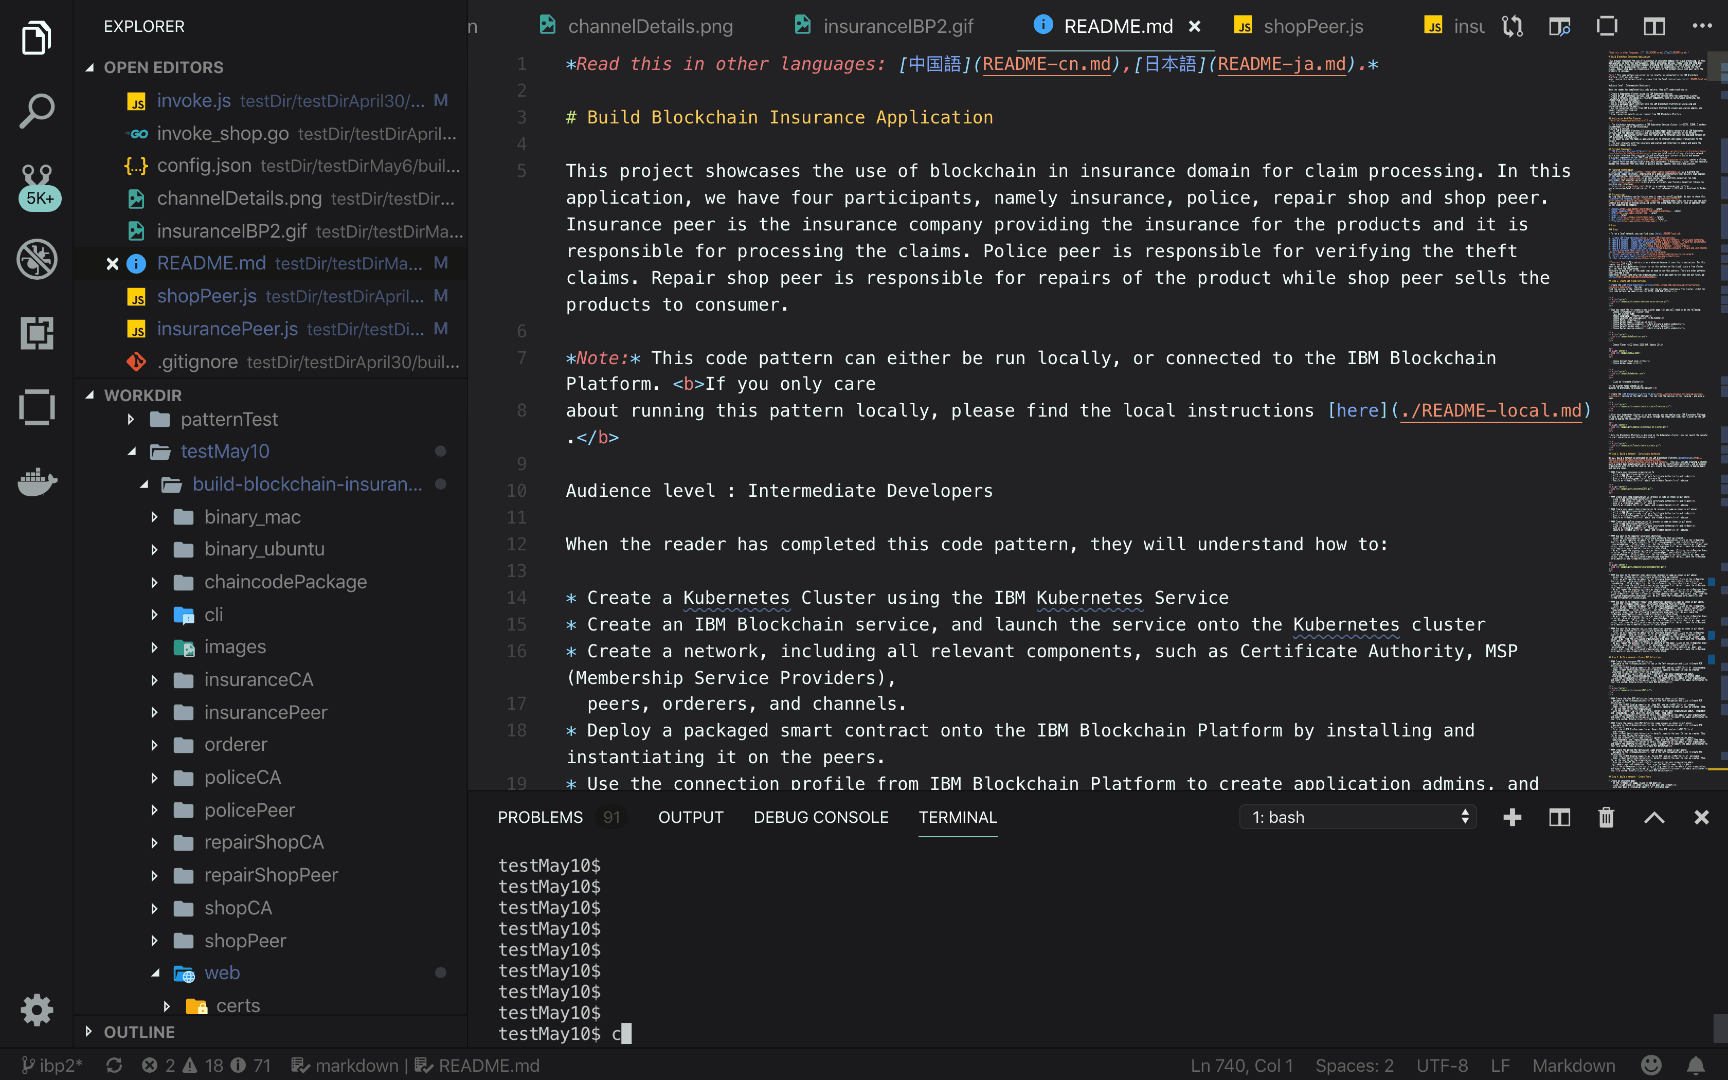Change file encoding via UTF-8
This screenshot has width=1728, height=1080.
1442,1066
